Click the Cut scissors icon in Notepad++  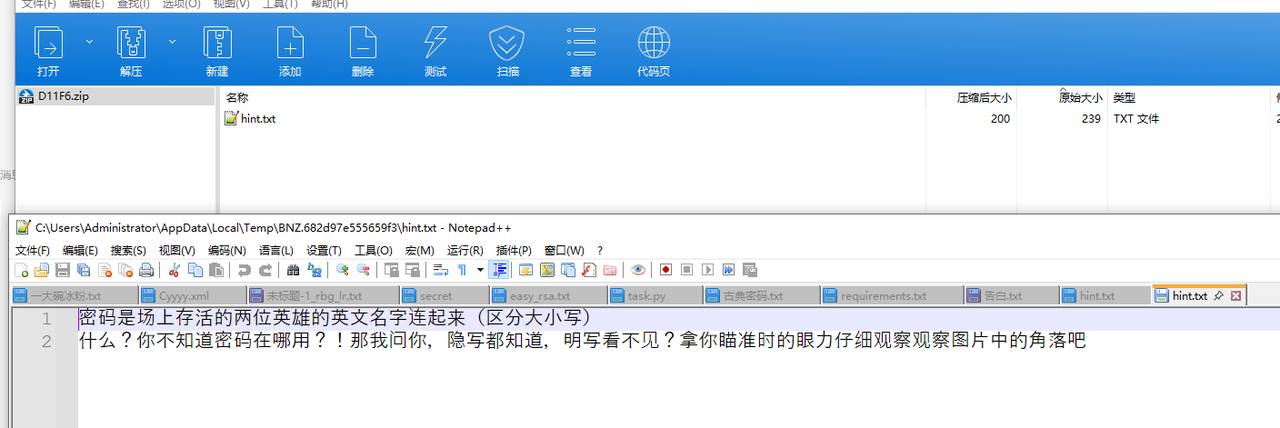point(174,270)
